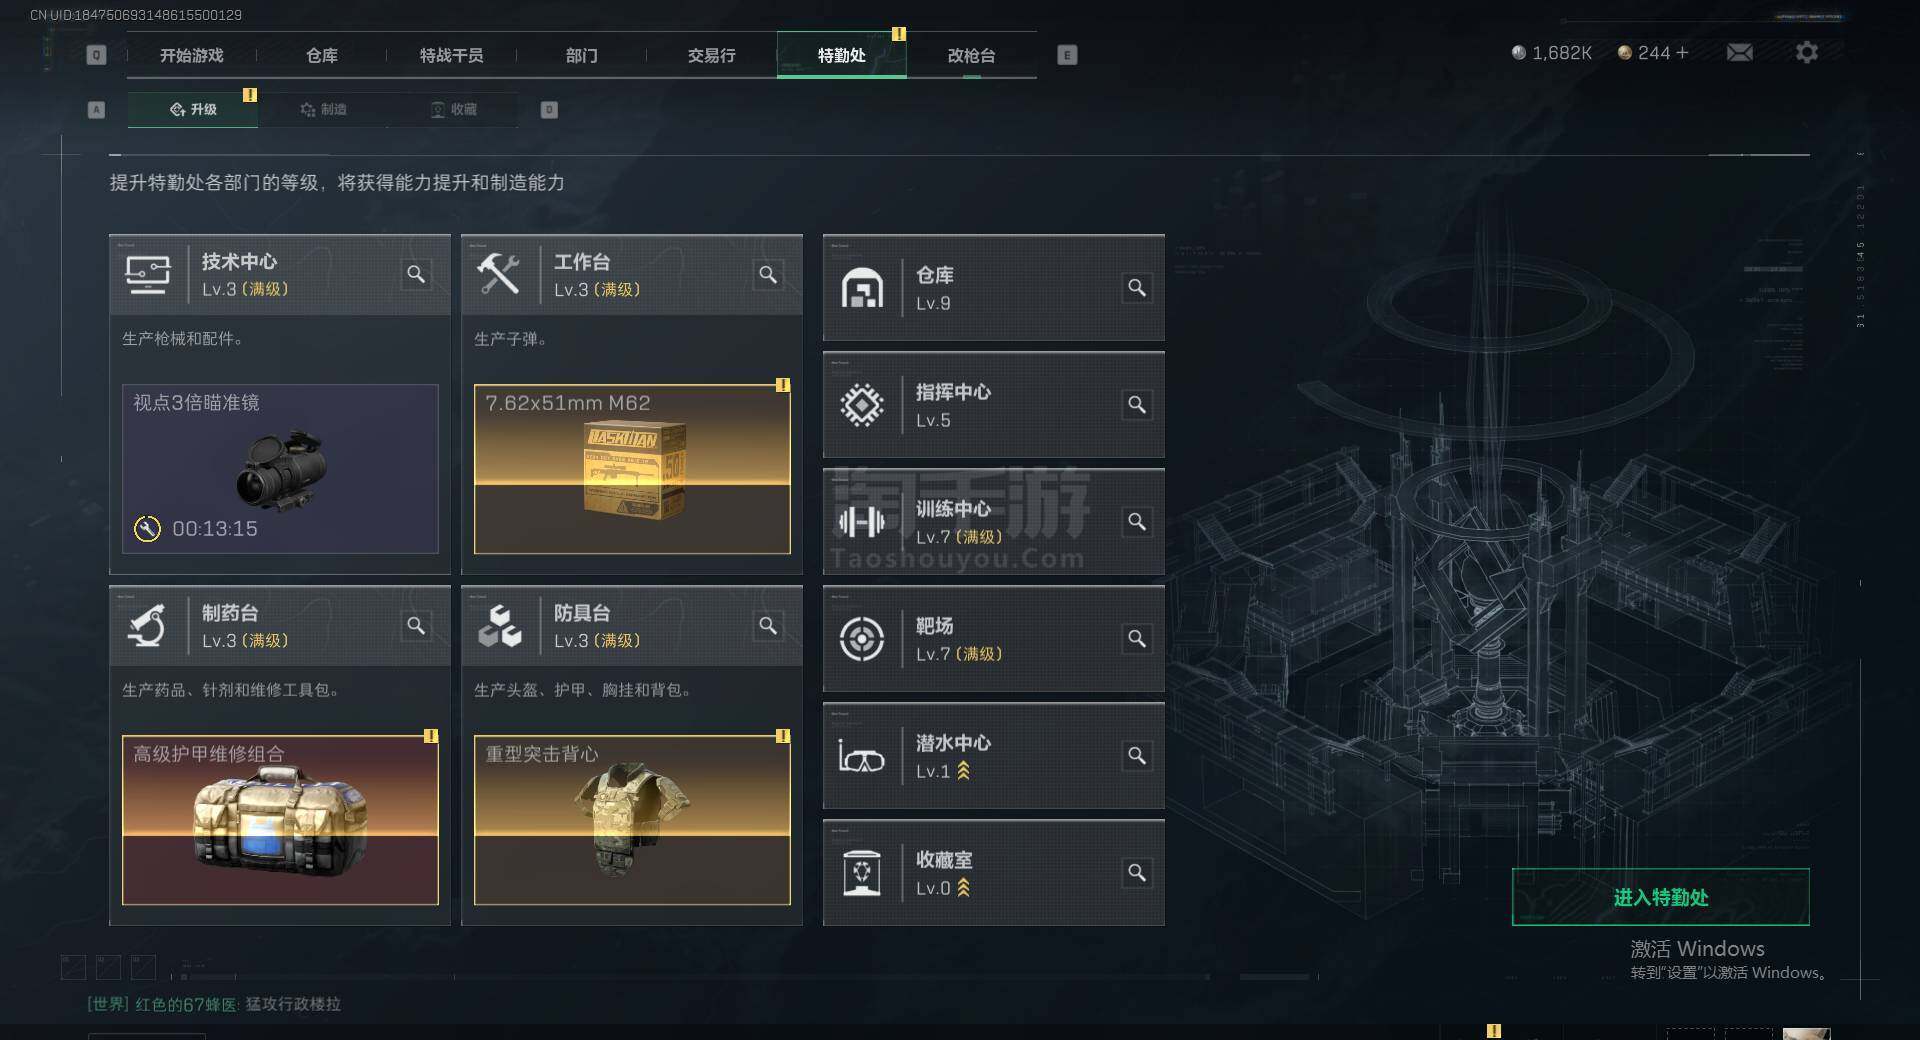Image resolution: width=1920 pixels, height=1040 pixels.
Task: Switch to the 仓库 top menu tab
Action: 321,55
